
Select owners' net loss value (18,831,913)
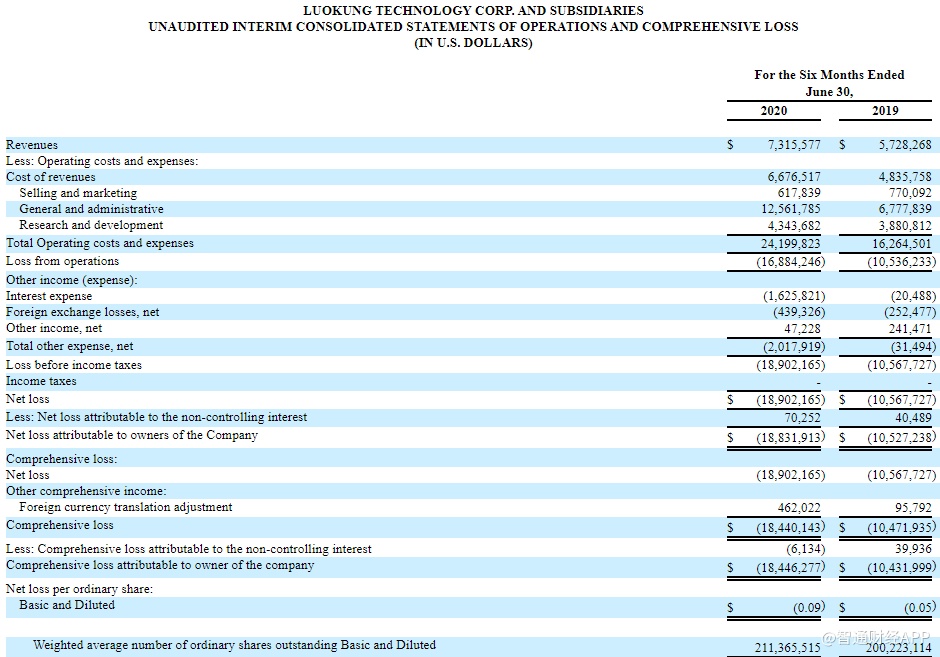point(791,438)
